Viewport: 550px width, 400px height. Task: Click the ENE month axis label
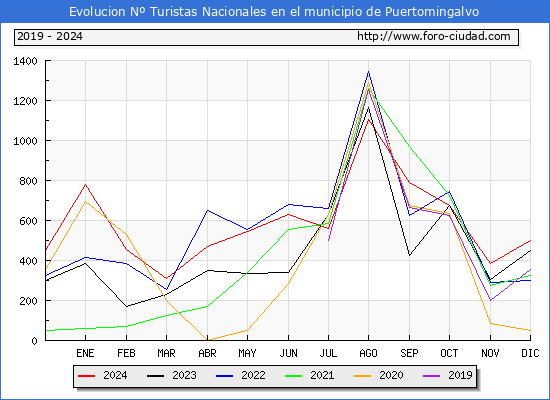click(x=85, y=353)
